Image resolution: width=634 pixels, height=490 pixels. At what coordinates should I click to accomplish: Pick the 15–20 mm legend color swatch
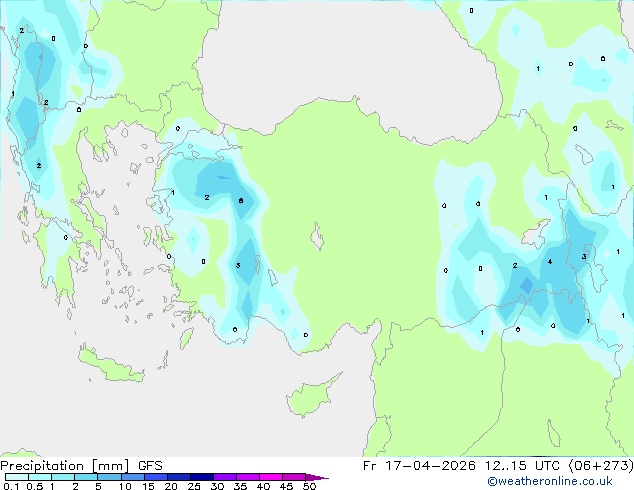tap(156, 477)
